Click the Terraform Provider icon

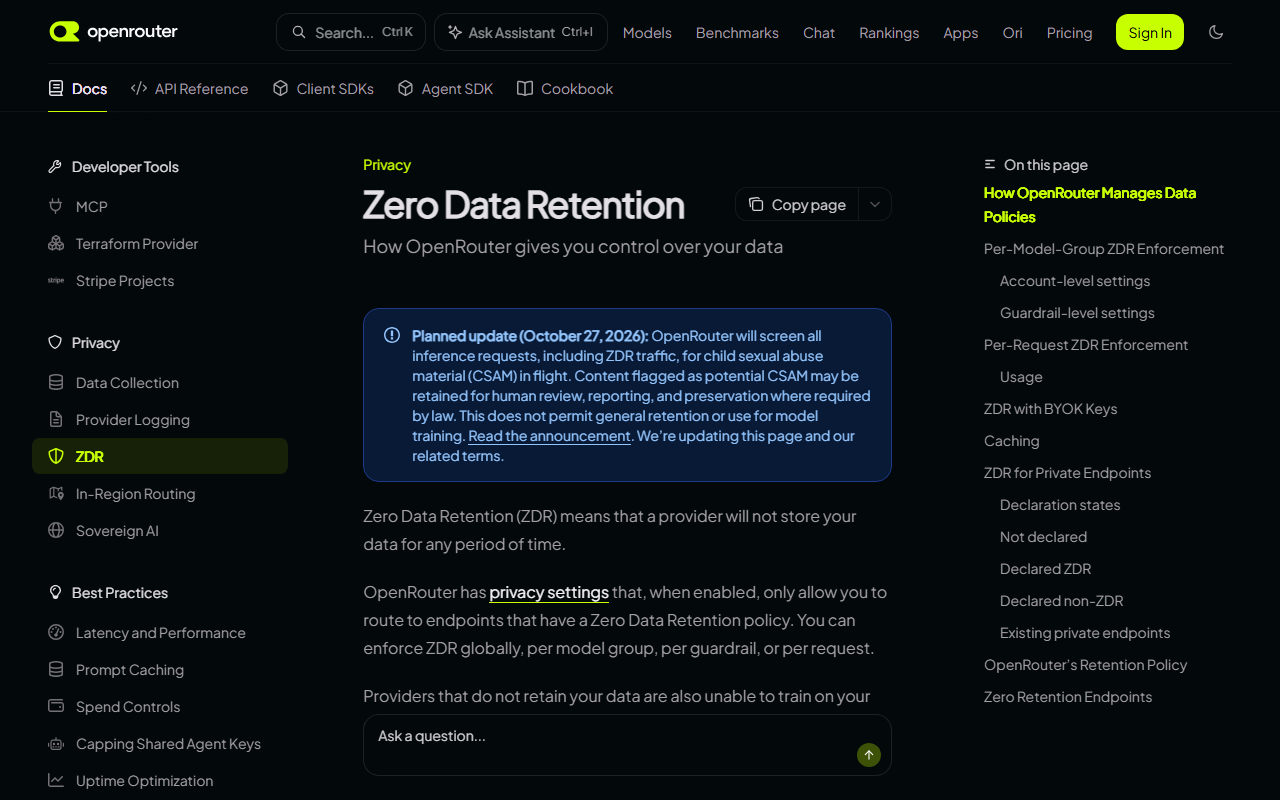click(56, 243)
